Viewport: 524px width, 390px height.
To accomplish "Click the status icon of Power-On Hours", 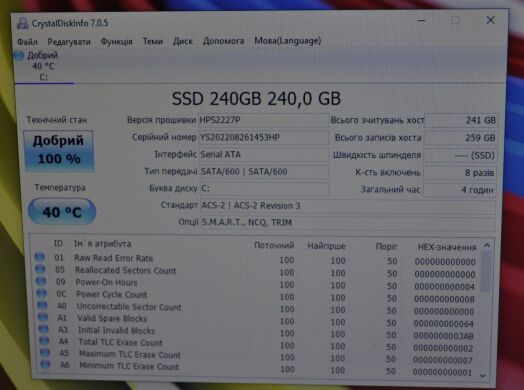I will click(x=41, y=281).
